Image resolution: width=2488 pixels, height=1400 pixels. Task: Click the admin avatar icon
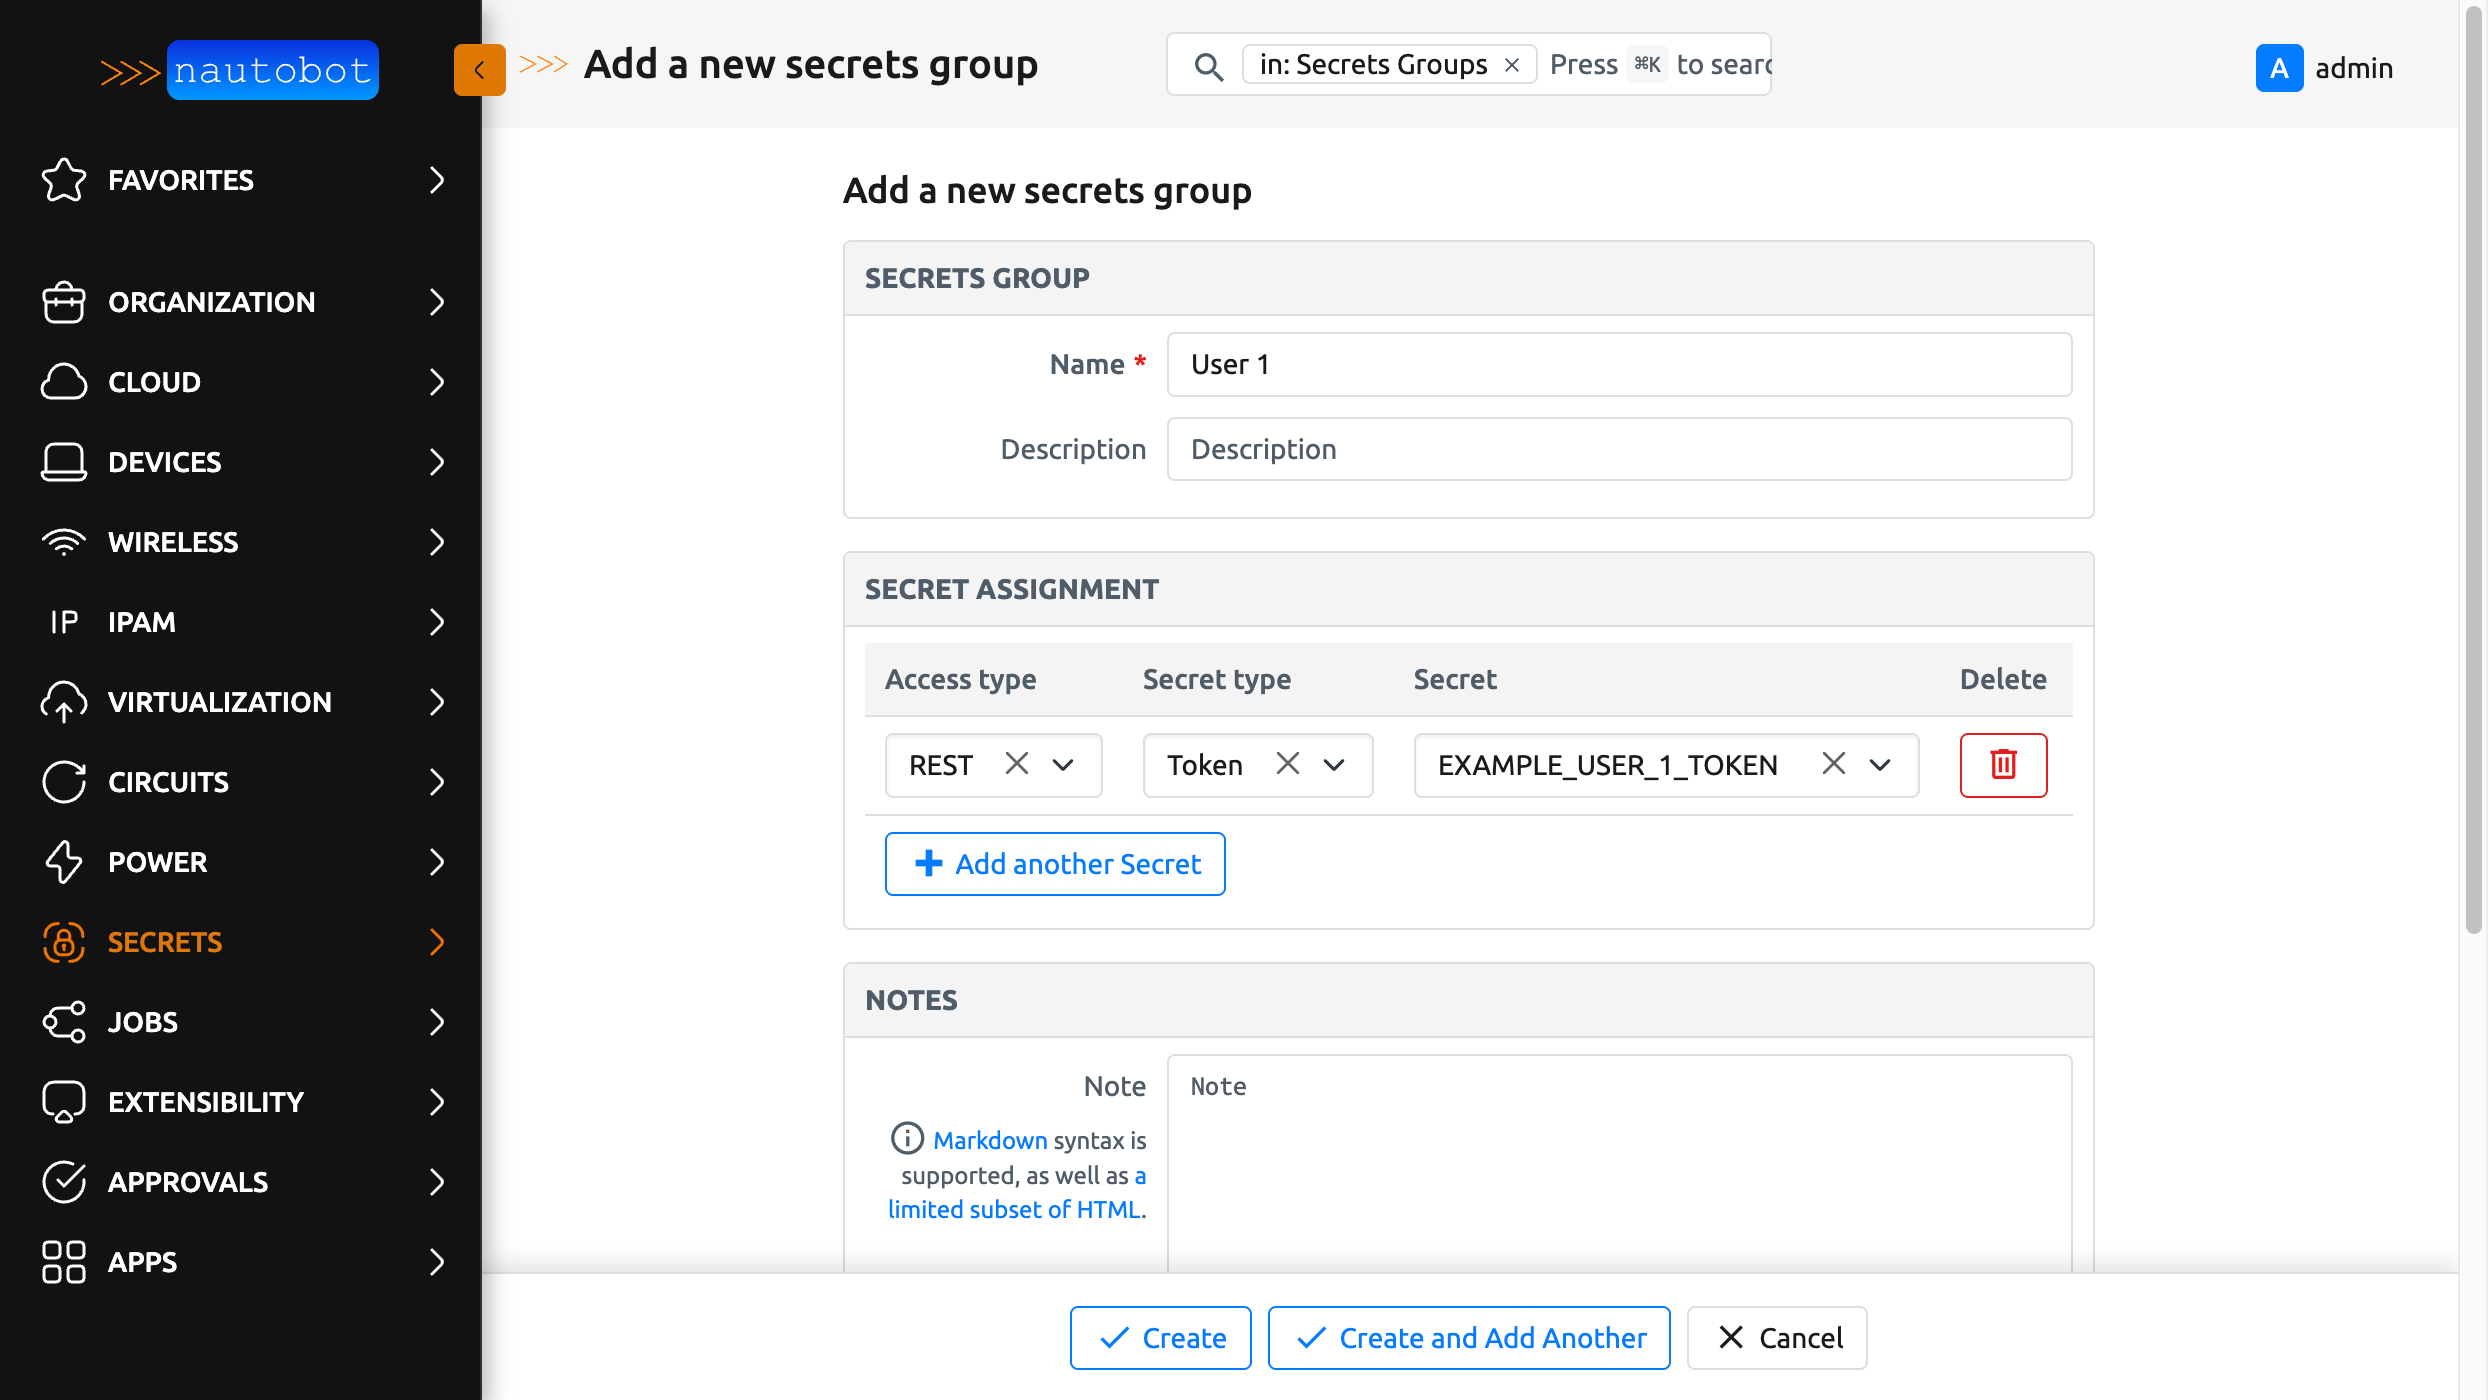pos(2279,68)
